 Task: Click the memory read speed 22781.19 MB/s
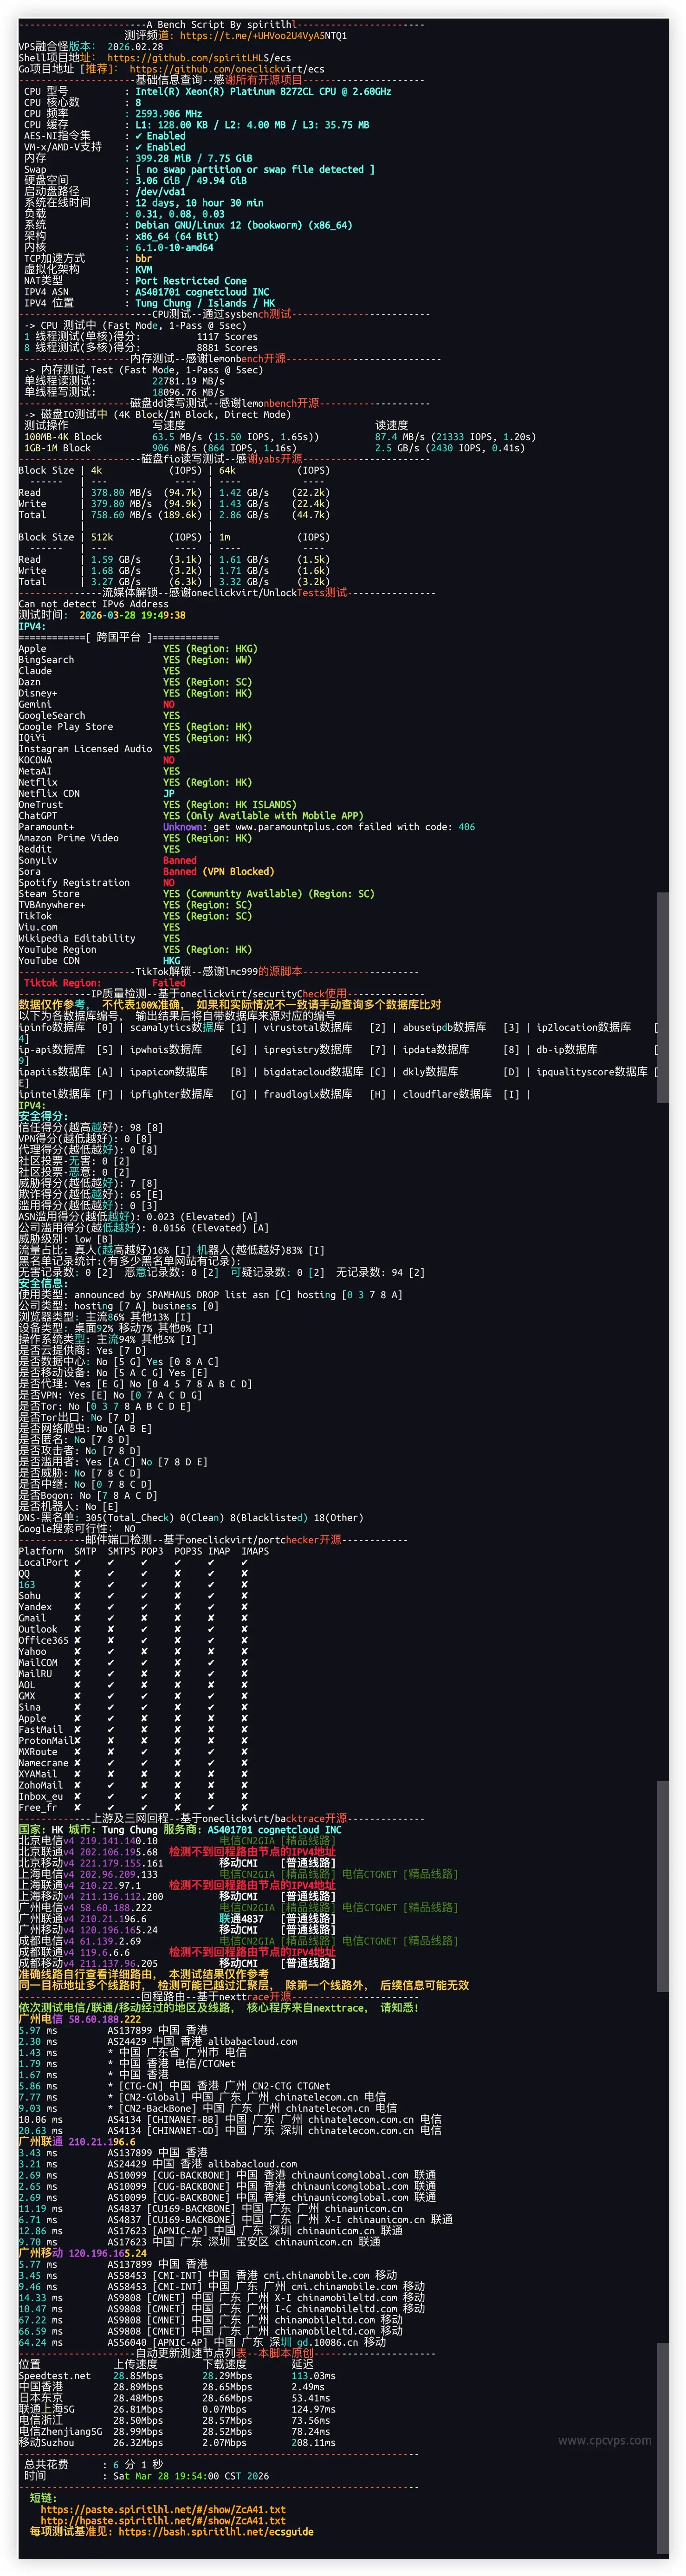(188, 381)
